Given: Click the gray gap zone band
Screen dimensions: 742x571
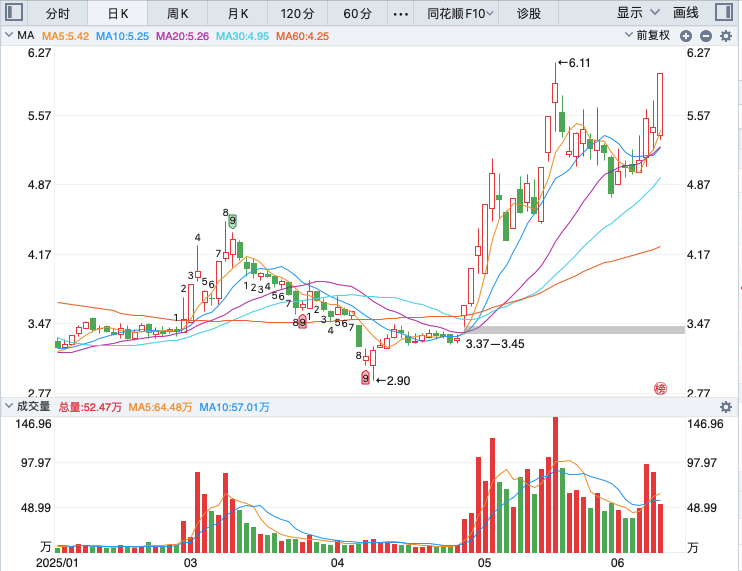Looking at the screenshot, I should point(575,330).
